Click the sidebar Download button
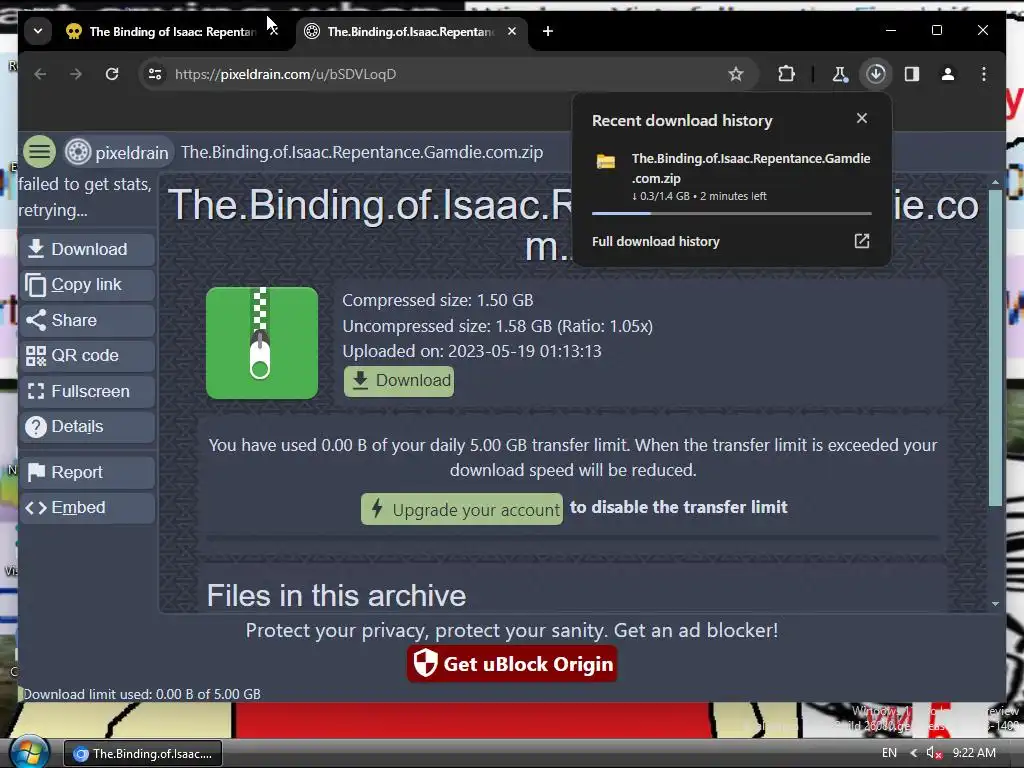 88,249
